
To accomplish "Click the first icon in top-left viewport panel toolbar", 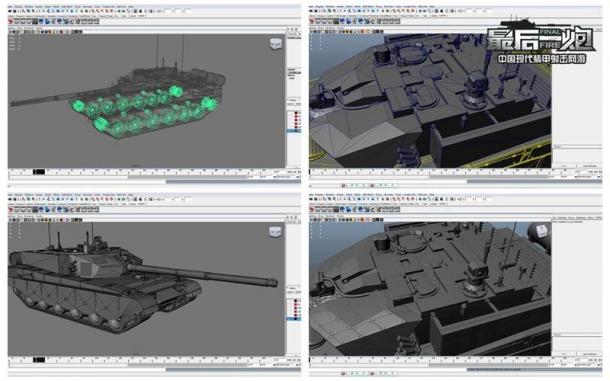I will click(11, 32).
